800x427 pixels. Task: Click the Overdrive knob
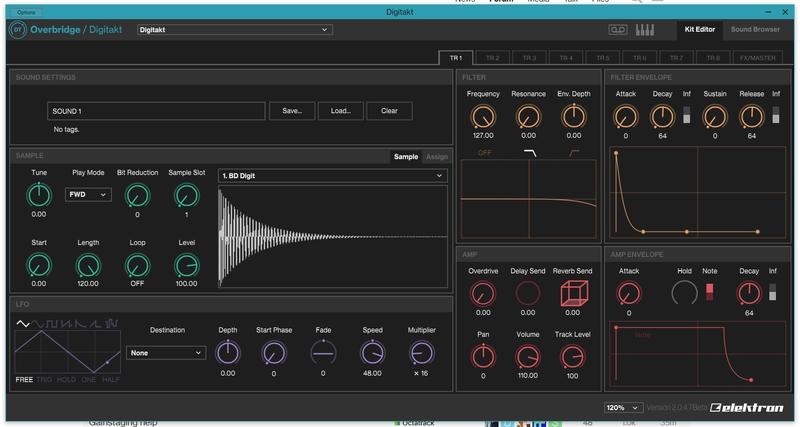point(483,294)
